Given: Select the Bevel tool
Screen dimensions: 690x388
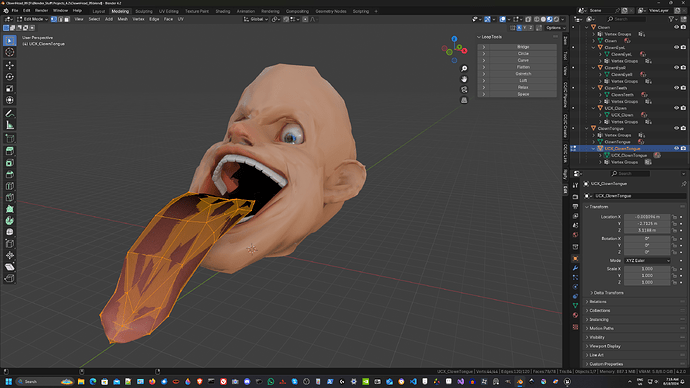Looking at the screenshot, I should point(10,174).
